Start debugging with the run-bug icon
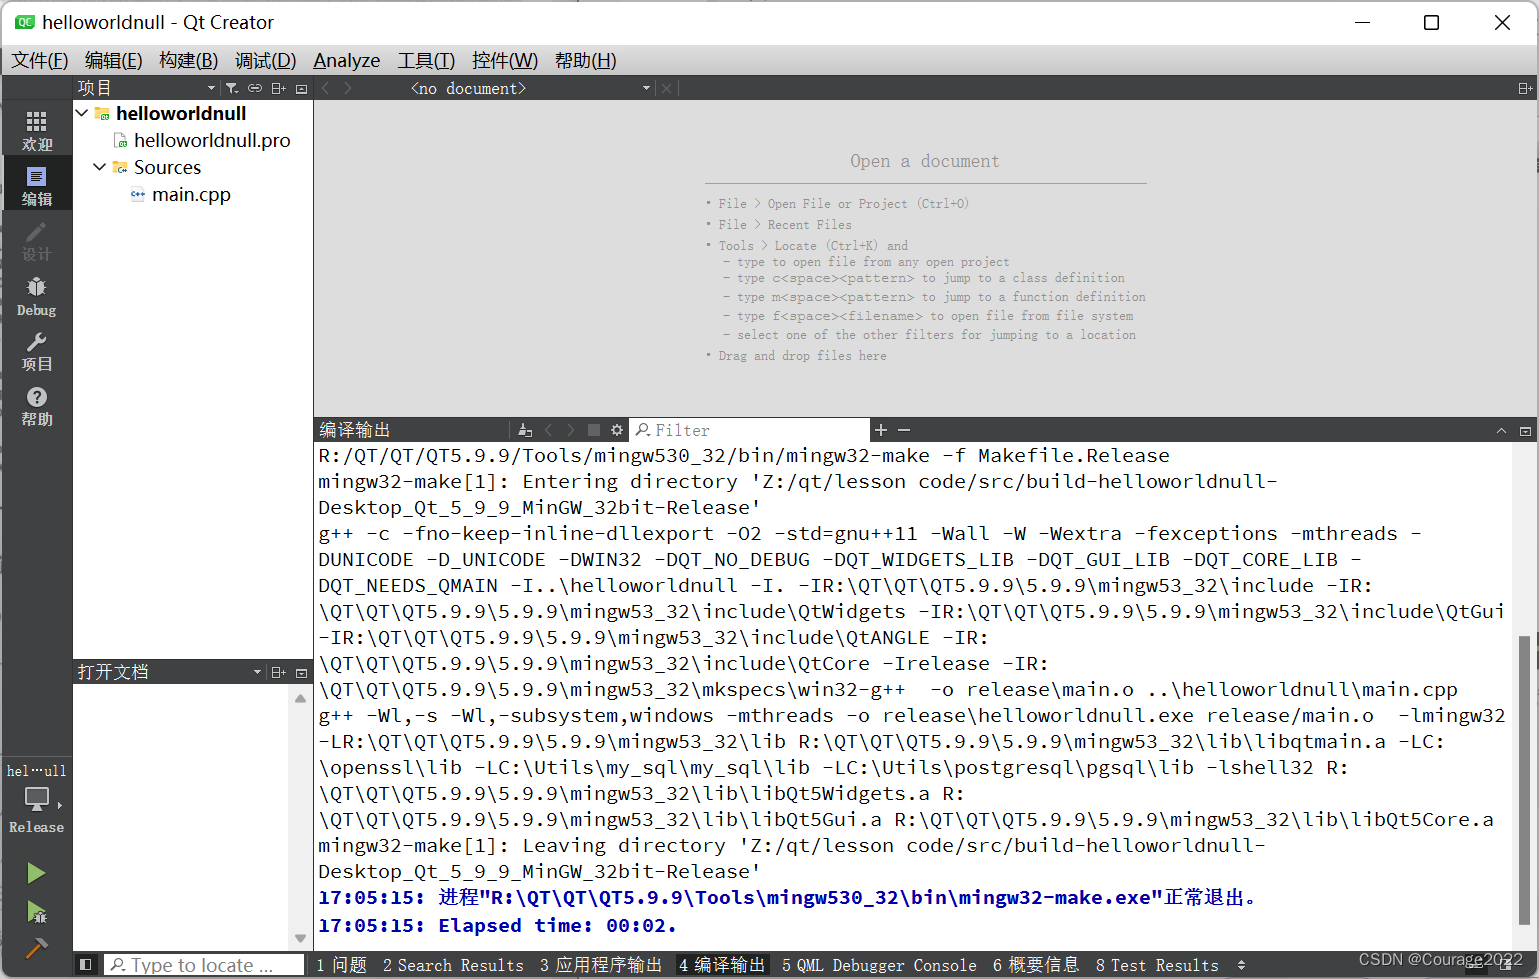This screenshot has width=1539, height=979. coord(36,912)
